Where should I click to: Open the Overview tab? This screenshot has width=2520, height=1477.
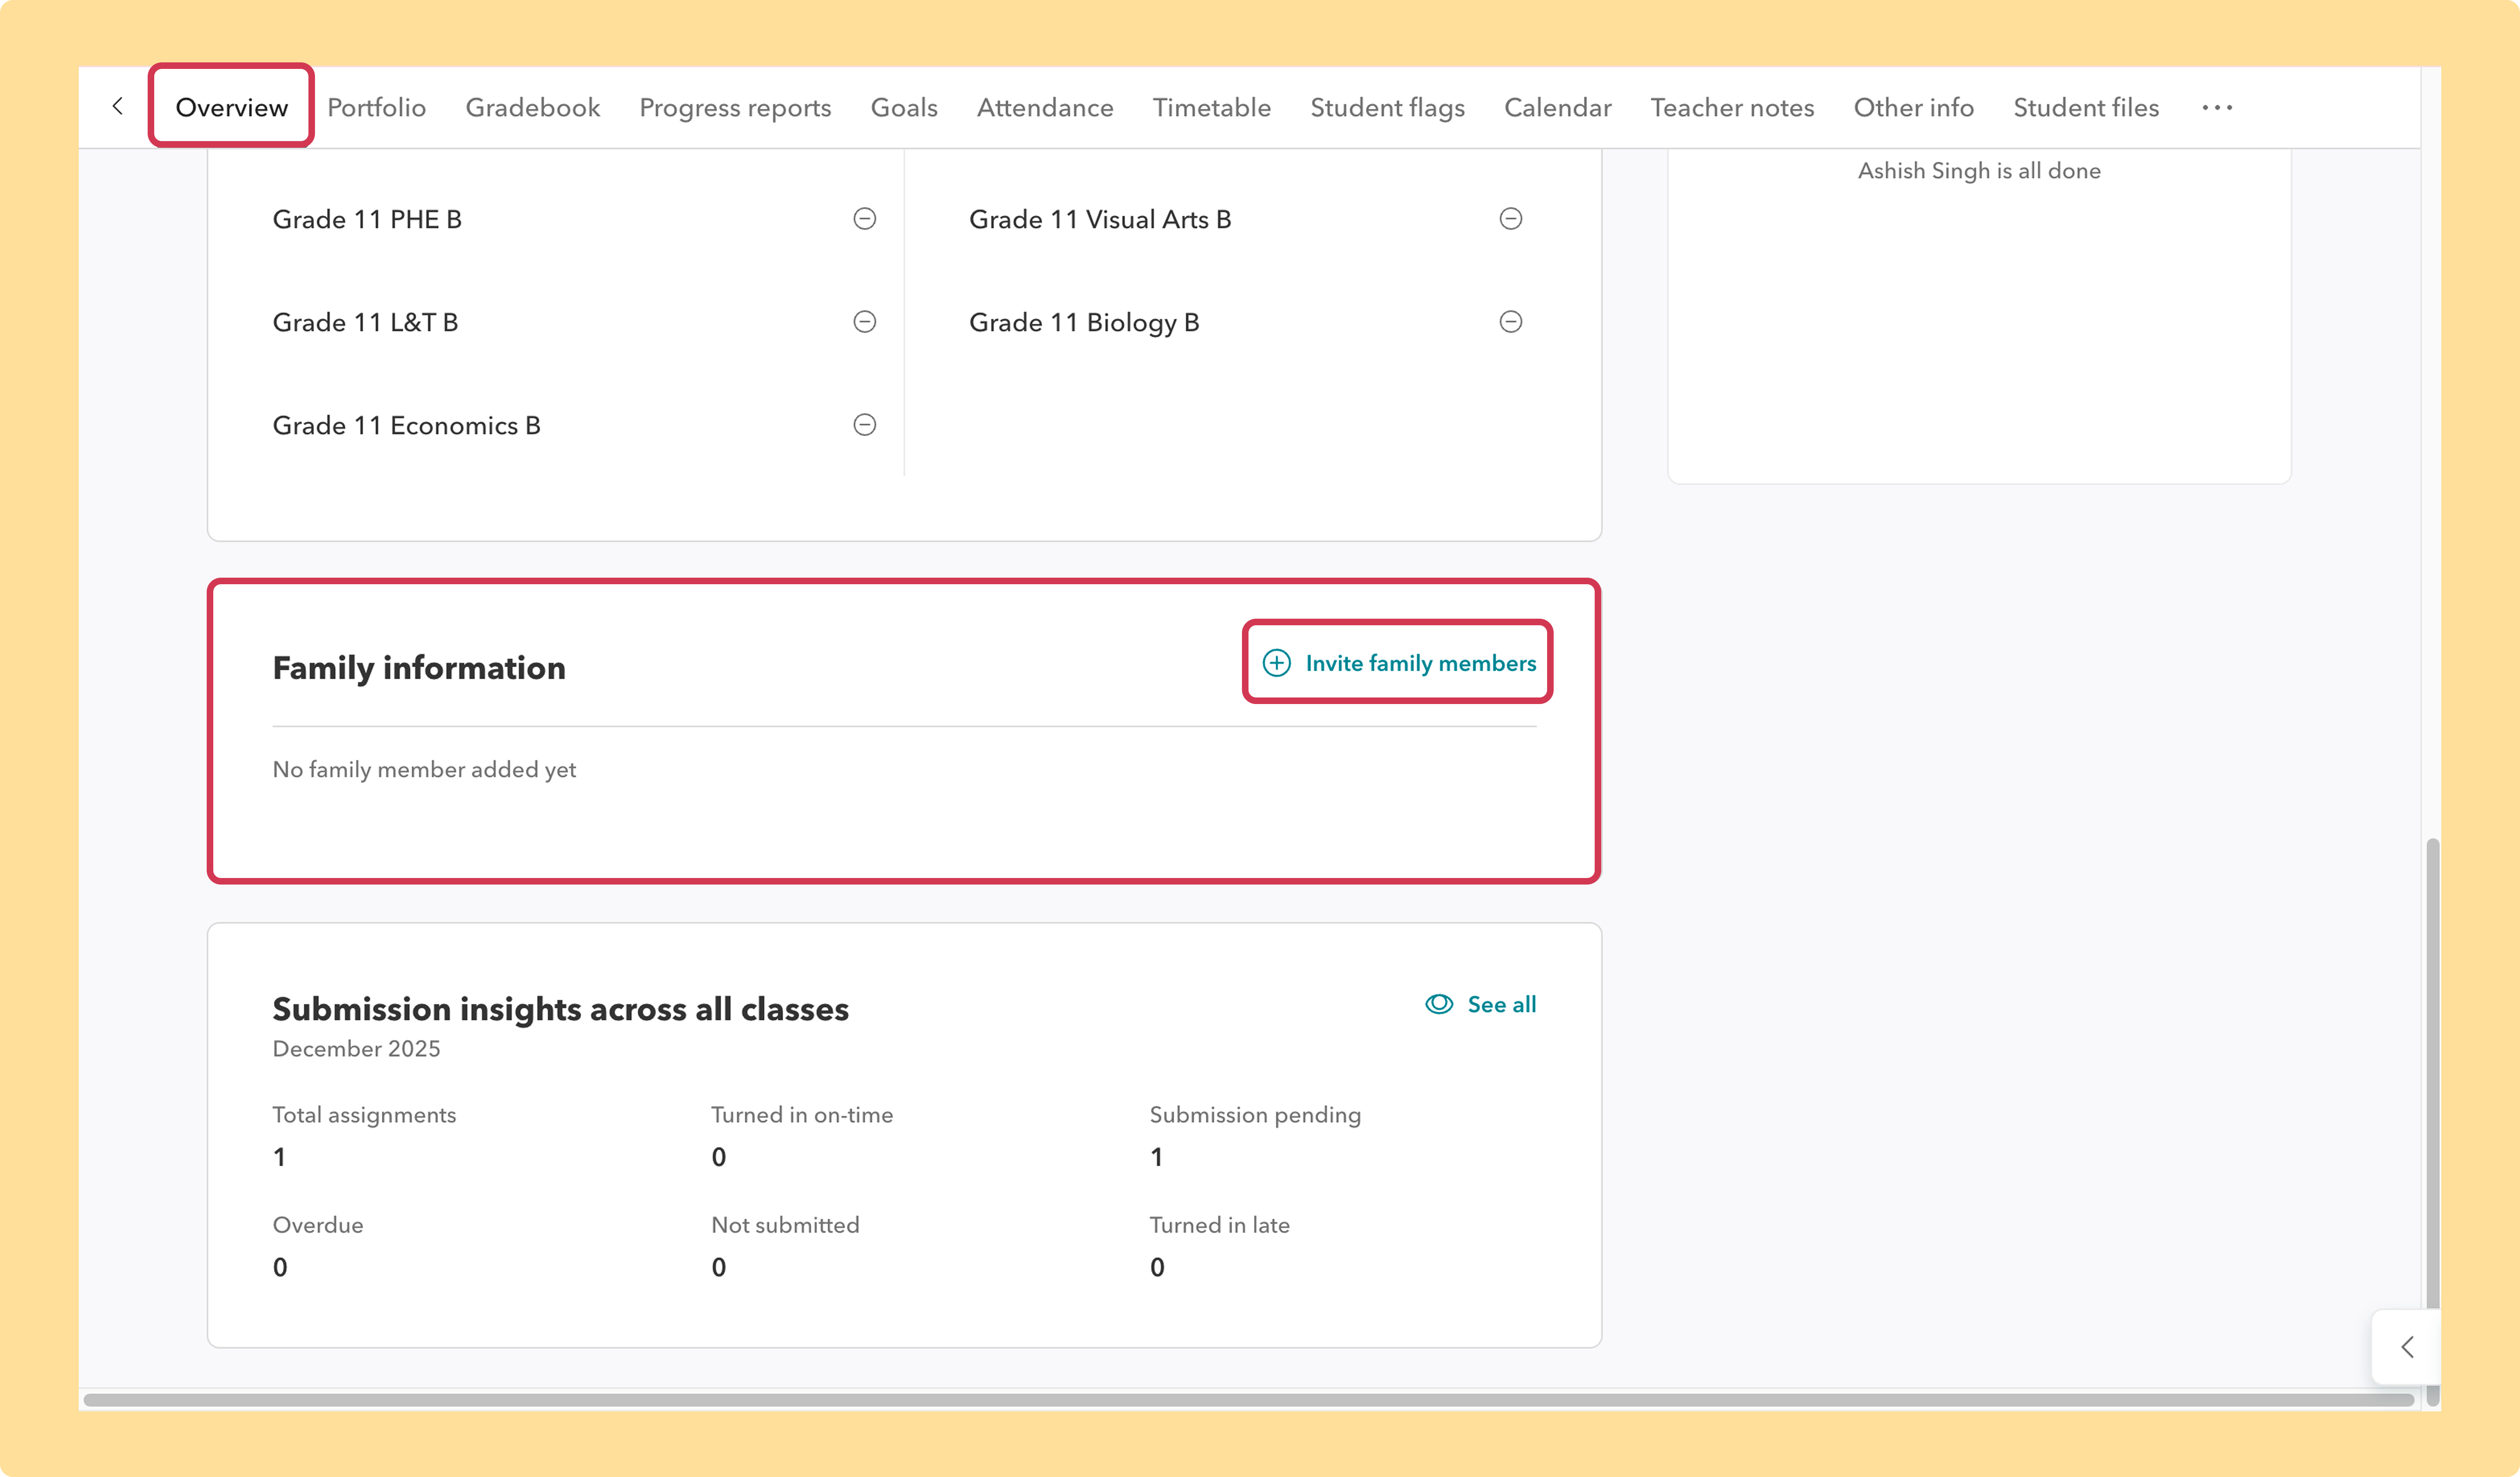(x=232, y=107)
